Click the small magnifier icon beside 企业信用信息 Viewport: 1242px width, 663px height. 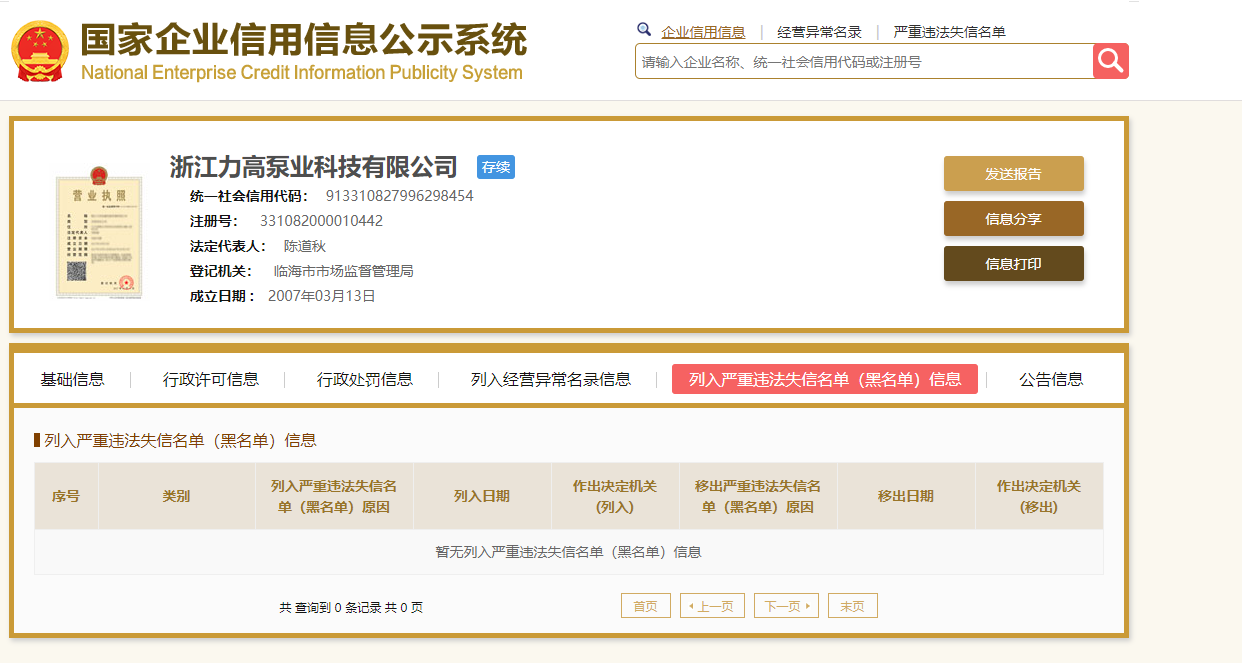point(644,30)
